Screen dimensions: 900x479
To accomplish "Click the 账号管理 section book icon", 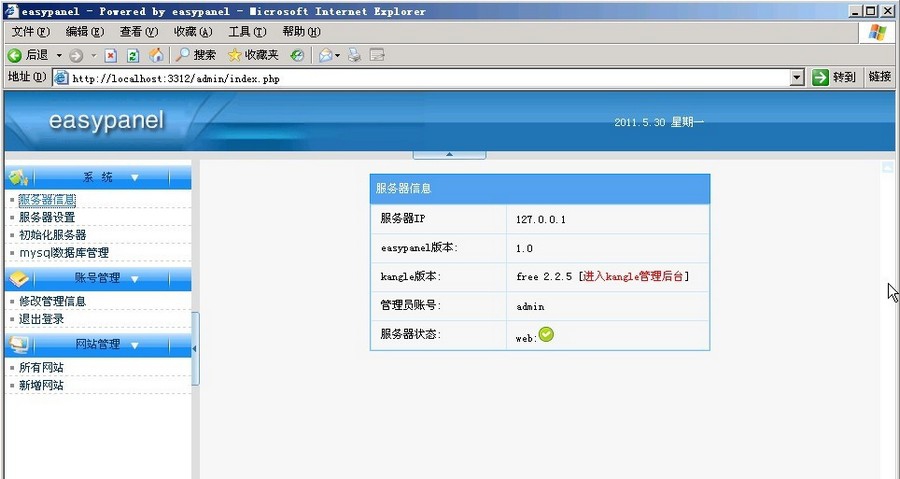I will 18,279.
